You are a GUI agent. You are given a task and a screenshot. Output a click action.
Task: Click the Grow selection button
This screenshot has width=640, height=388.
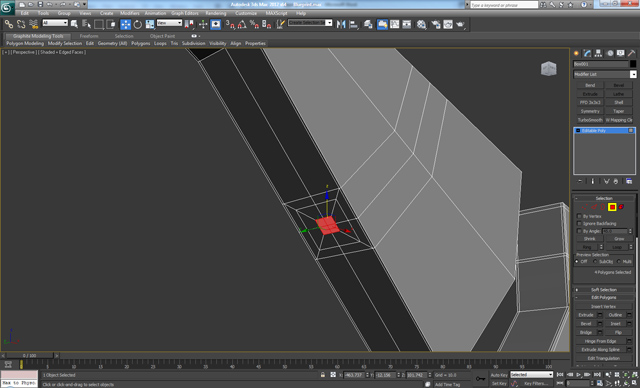coord(619,239)
